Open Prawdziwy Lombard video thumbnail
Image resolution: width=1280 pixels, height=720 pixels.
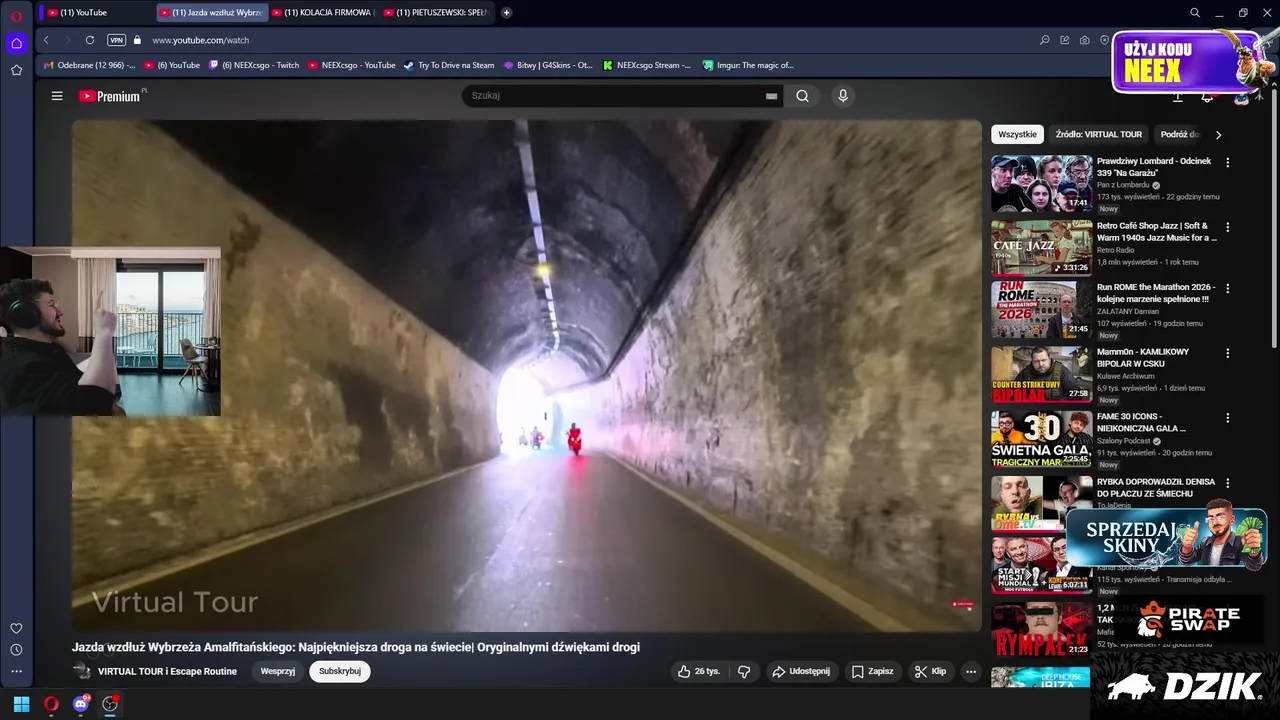point(1041,183)
